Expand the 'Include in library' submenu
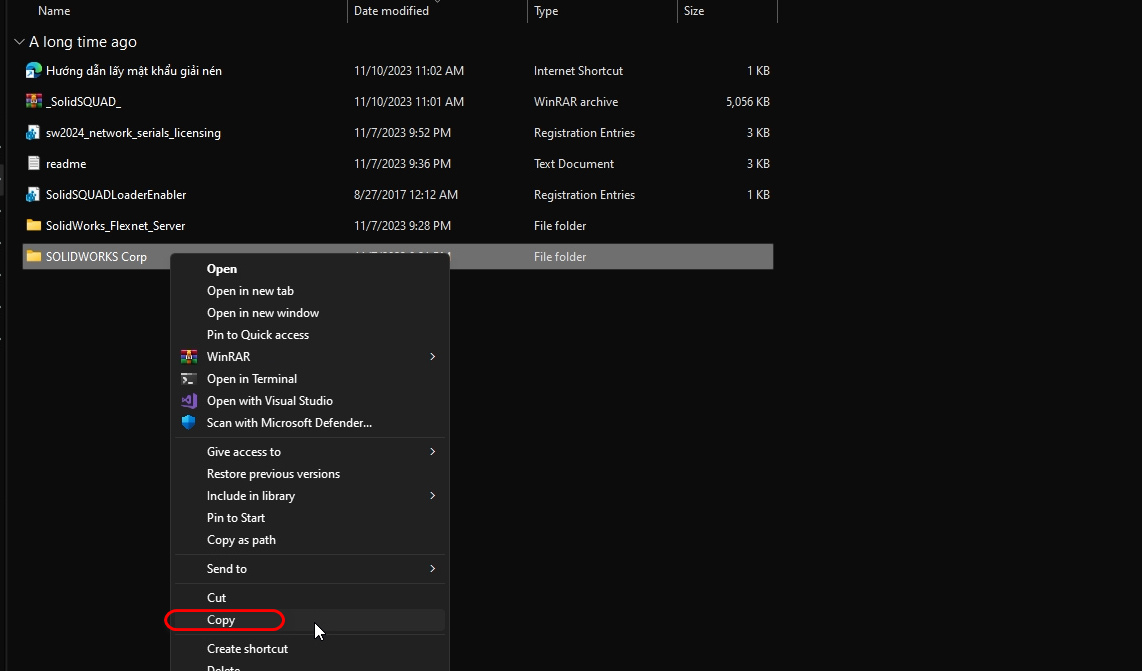1142x671 pixels. click(x=433, y=495)
